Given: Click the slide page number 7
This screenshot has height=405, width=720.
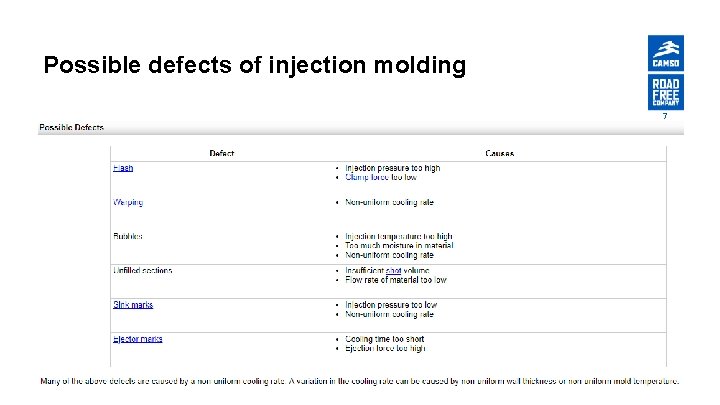Looking at the screenshot, I should coord(665,116).
